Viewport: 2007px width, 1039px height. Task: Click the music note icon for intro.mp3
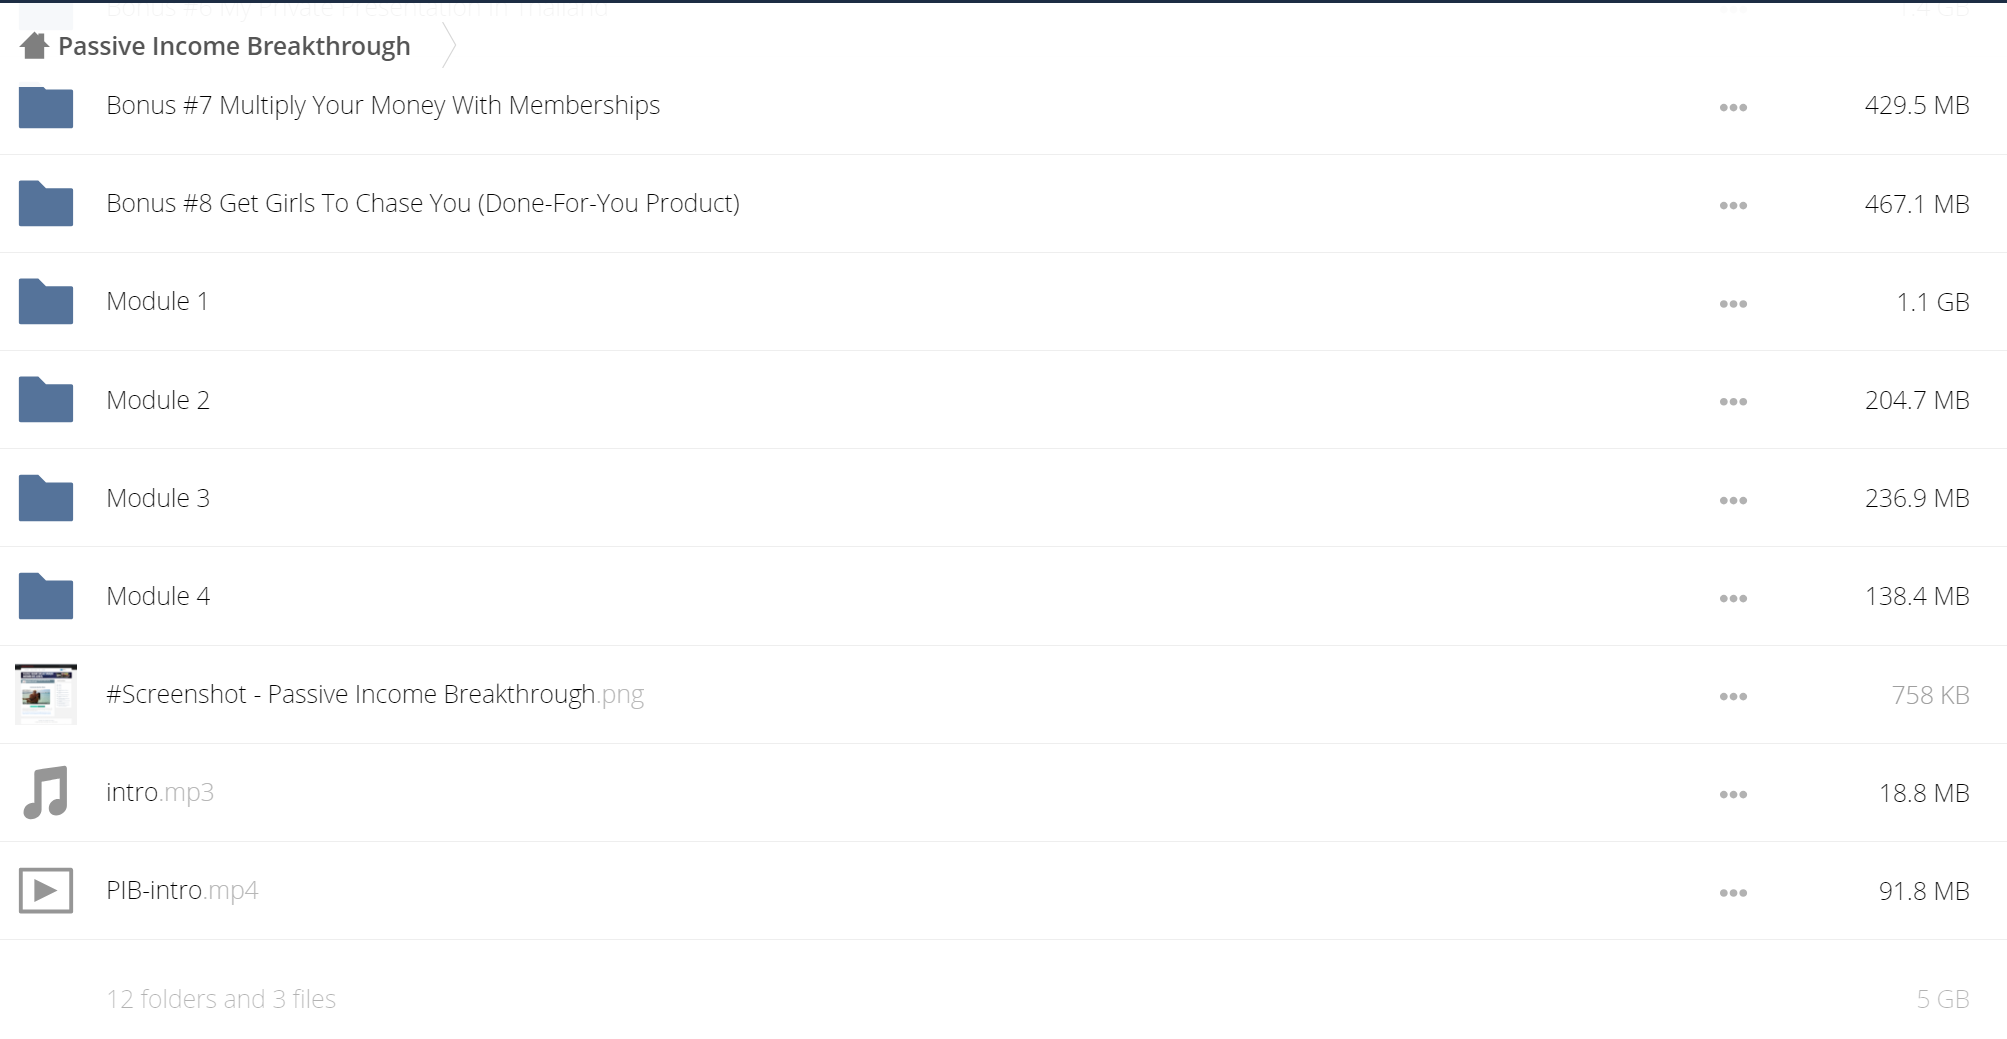(x=46, y=792)
